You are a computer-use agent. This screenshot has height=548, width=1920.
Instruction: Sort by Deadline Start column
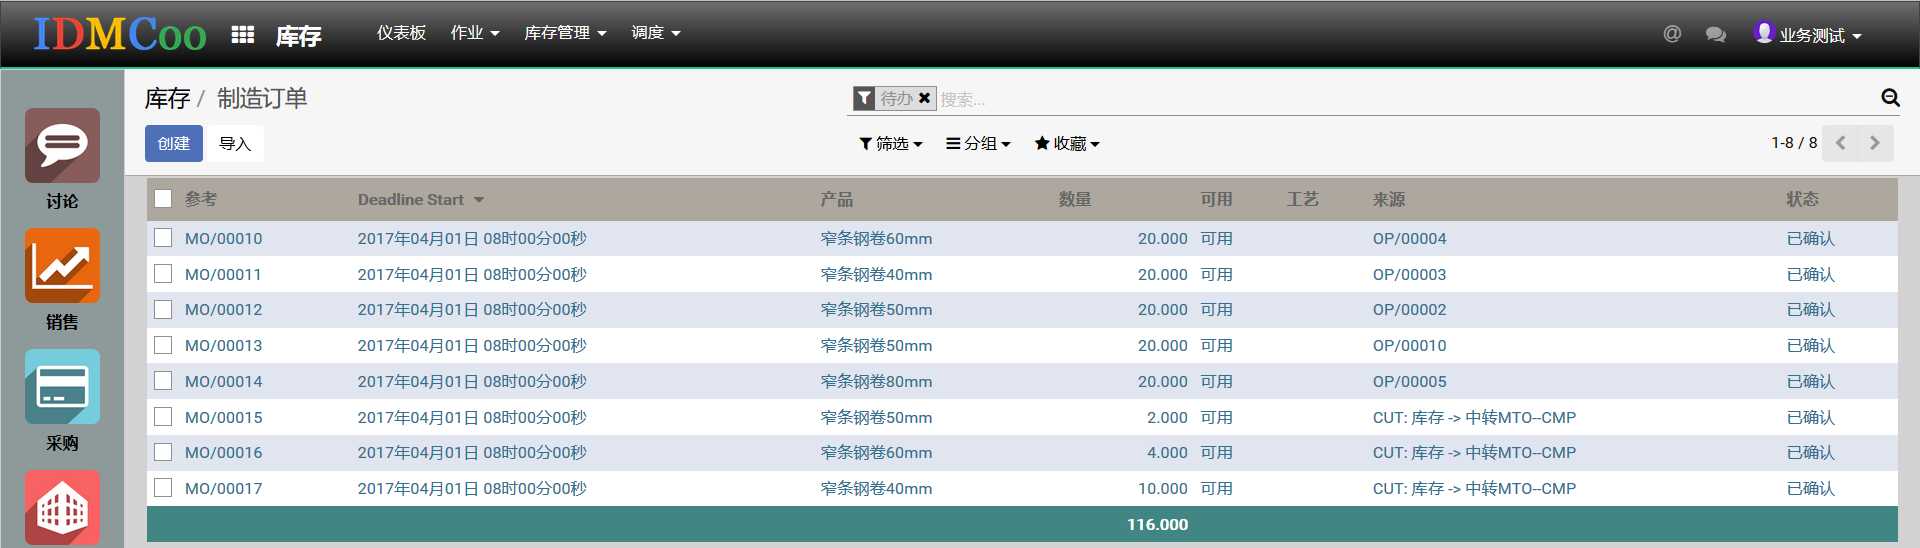coord(420,200)
